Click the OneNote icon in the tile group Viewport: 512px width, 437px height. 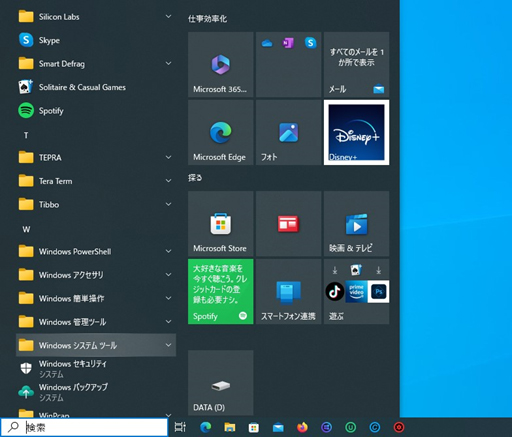(288, 43)
